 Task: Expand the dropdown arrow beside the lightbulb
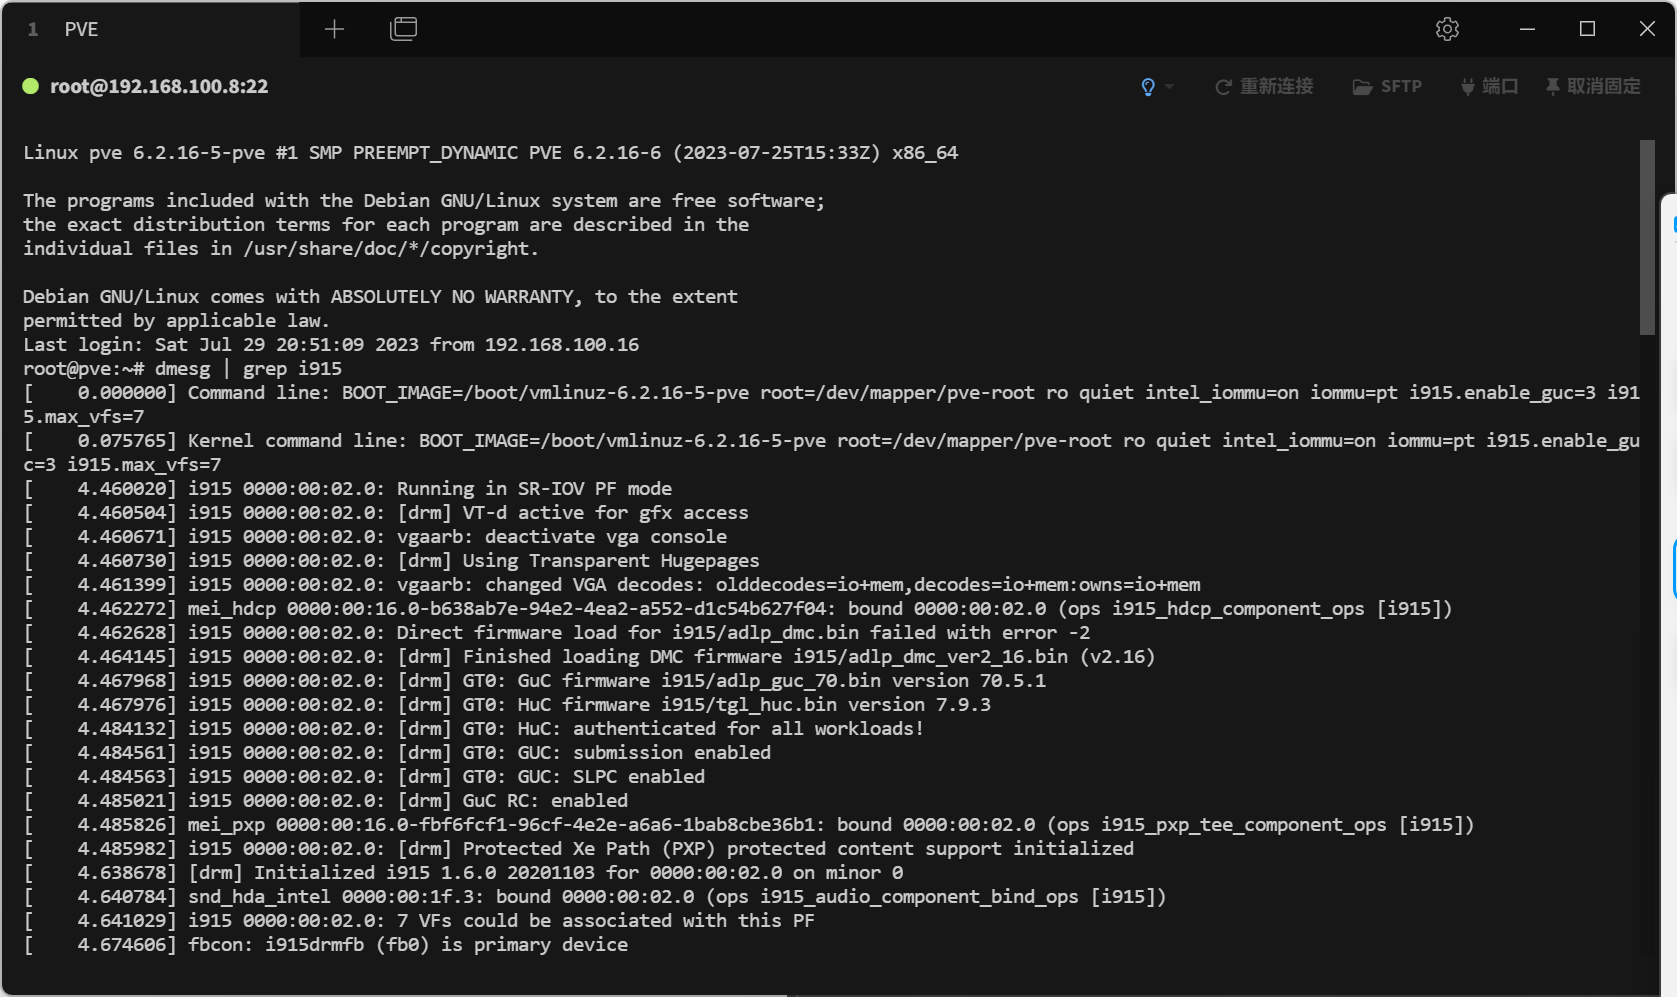tap(1170, 87)
